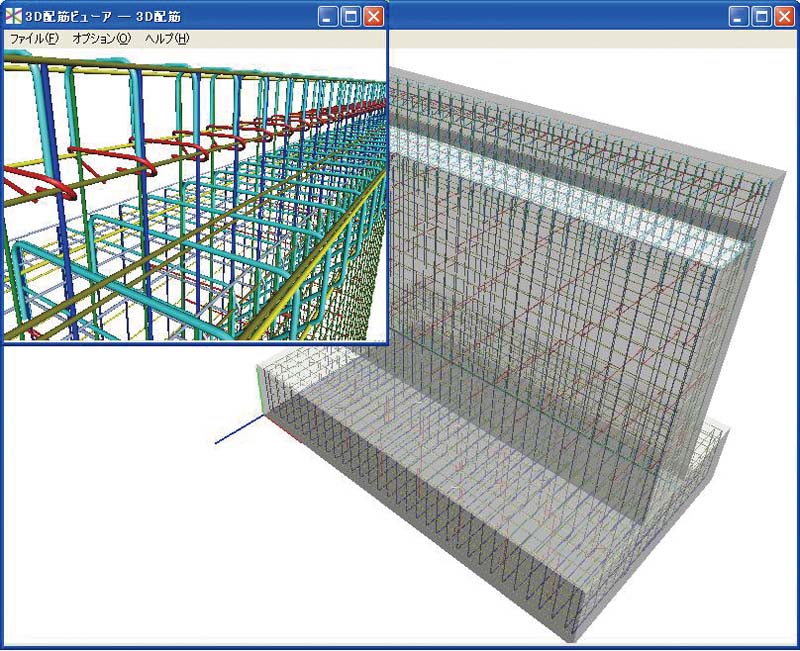
Task: Minimize the 3D配筋ビューア front window
Action: tap(328, 16)
